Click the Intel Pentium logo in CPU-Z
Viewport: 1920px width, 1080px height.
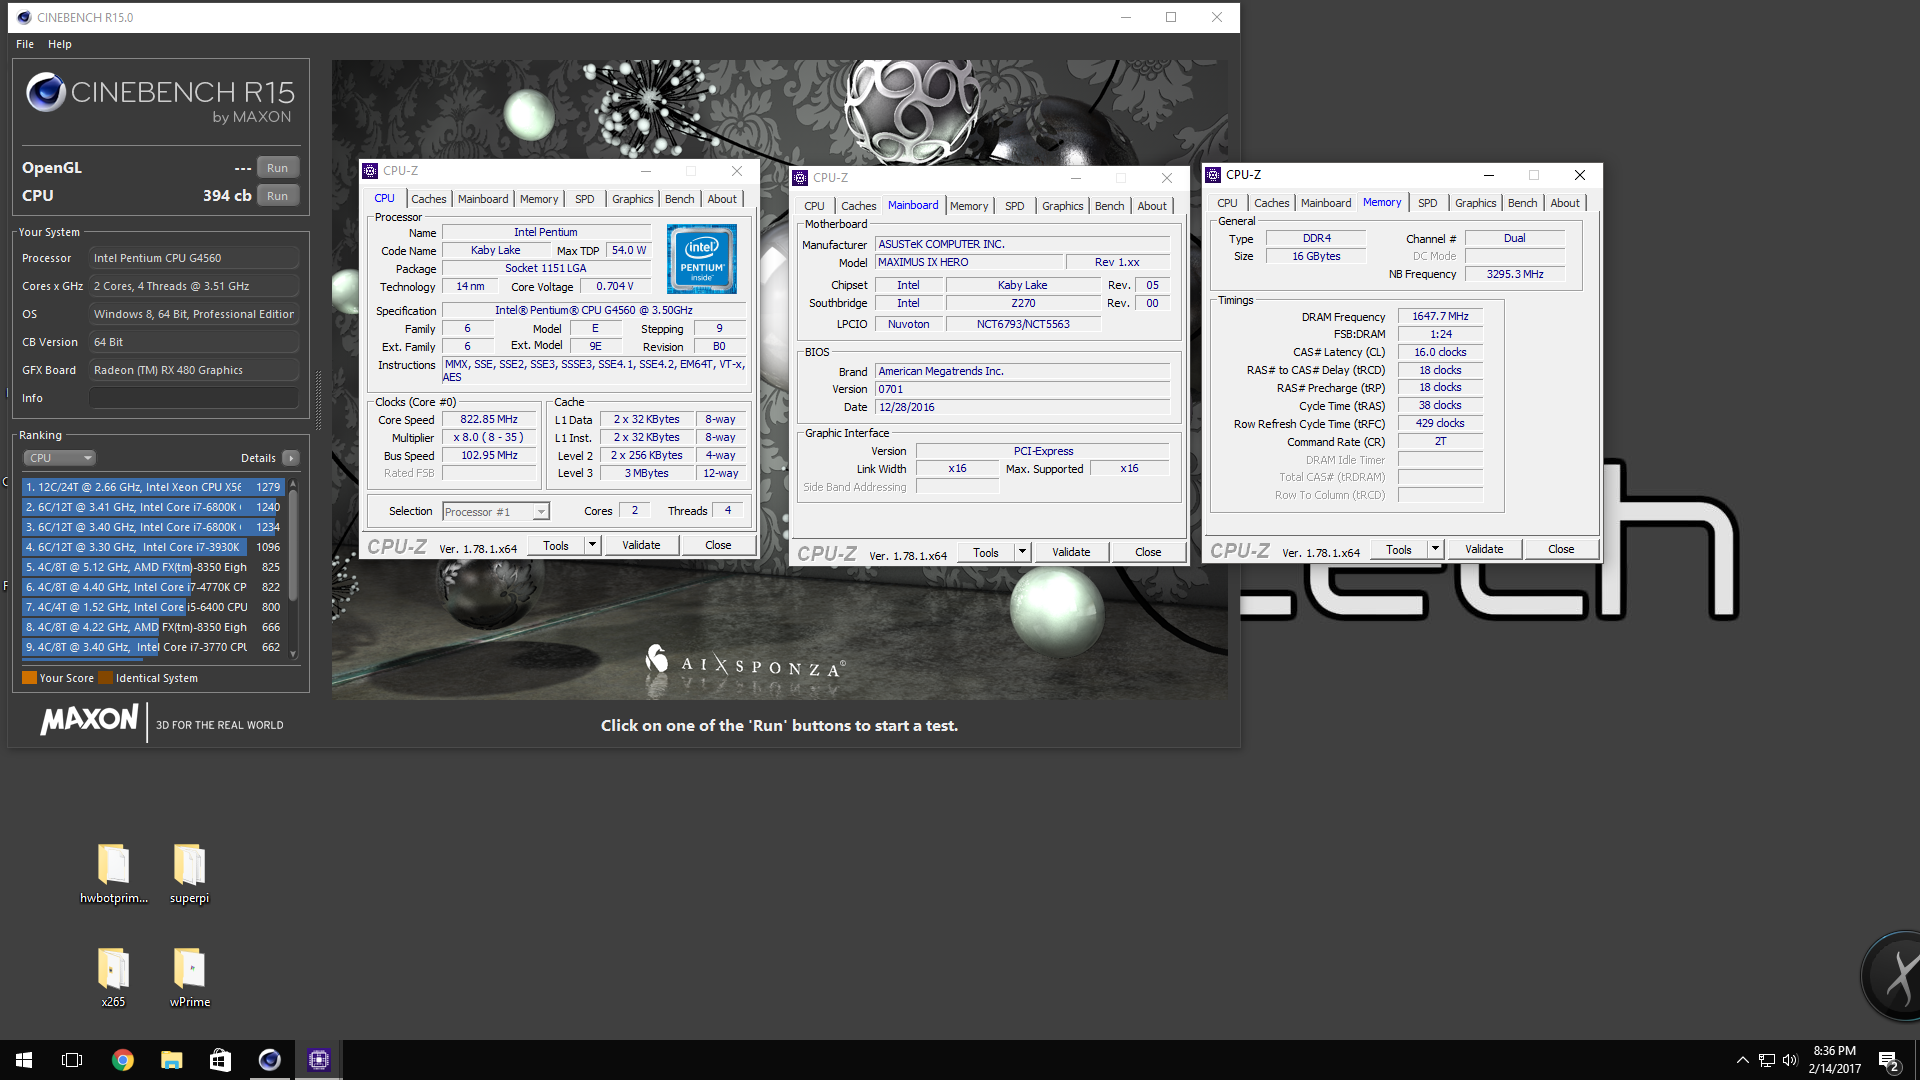click(702, 258)
